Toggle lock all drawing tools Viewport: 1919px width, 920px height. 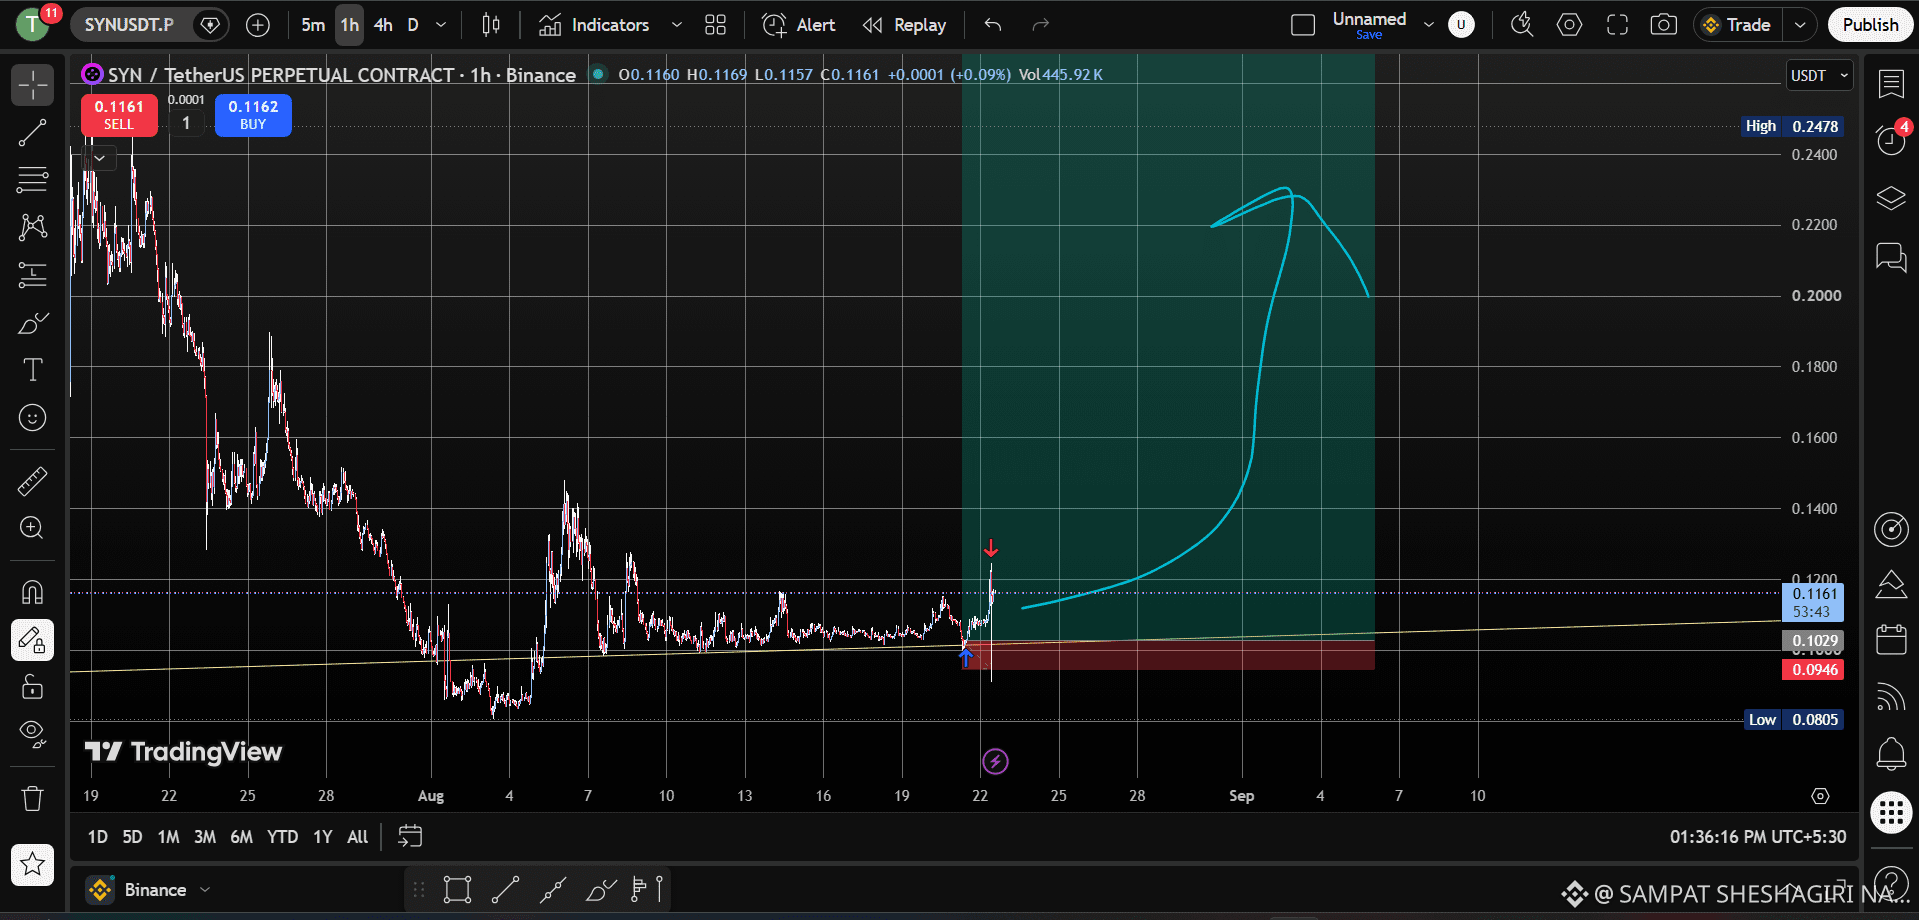tap(32, 687)
